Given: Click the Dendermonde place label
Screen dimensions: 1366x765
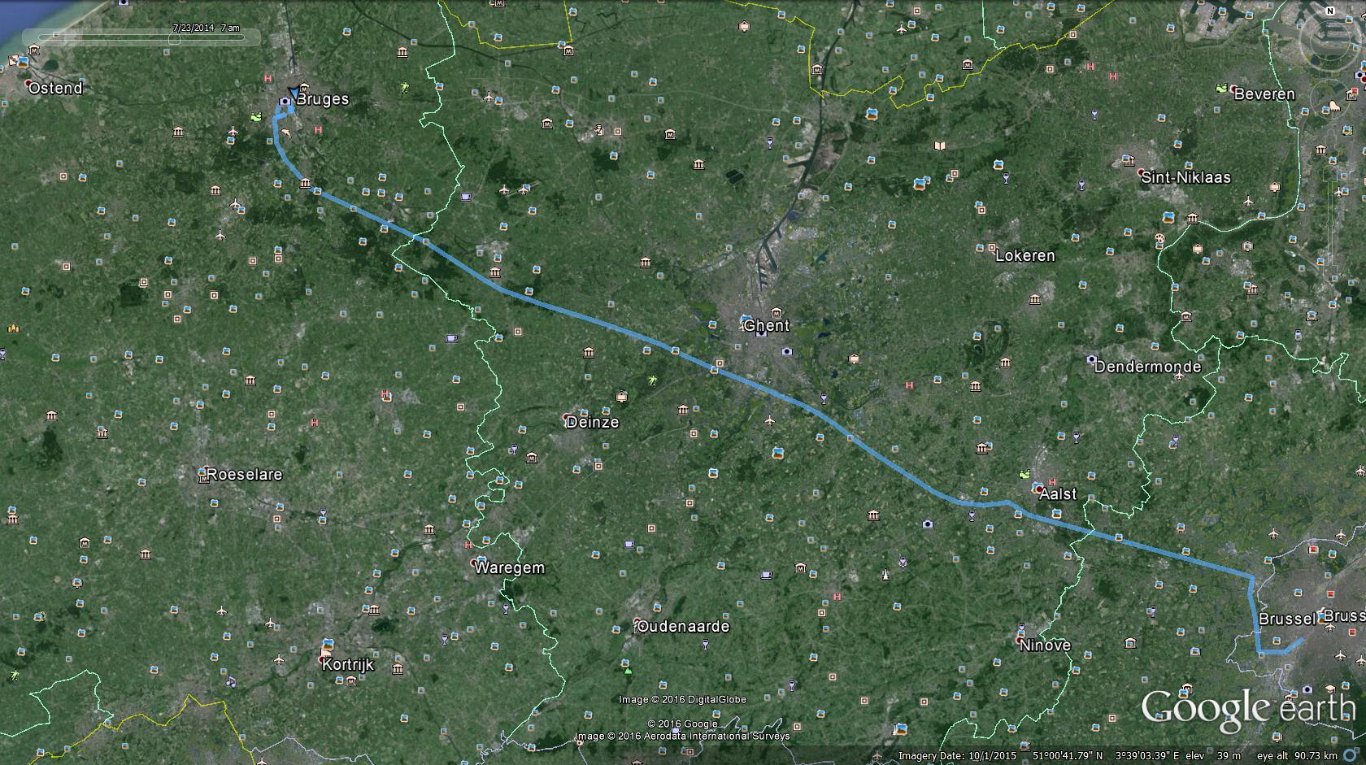Looking at the screenshot, I should point(1148,367).
